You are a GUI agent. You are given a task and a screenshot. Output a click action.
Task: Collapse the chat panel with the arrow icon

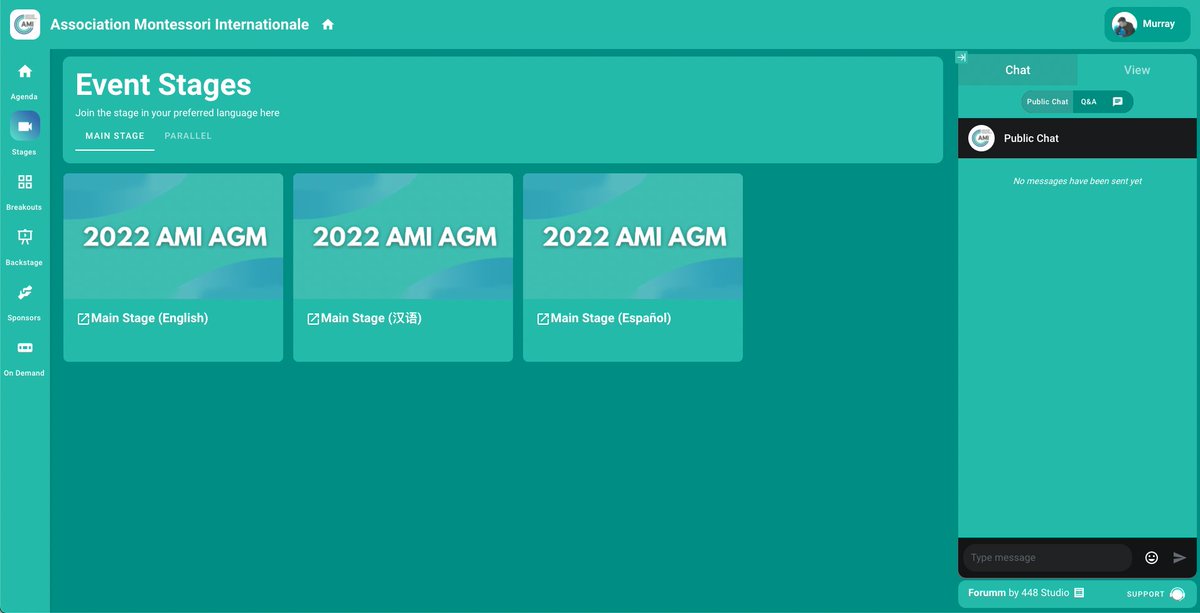pyautogui.click(x=962, y=58)
